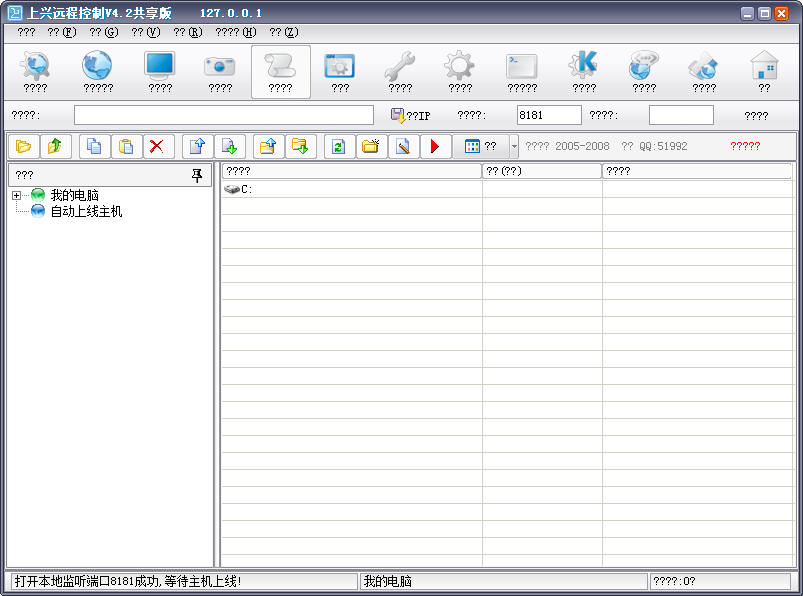Click the gear with K icon
The image size is (803, 596).
pos(583,71)
